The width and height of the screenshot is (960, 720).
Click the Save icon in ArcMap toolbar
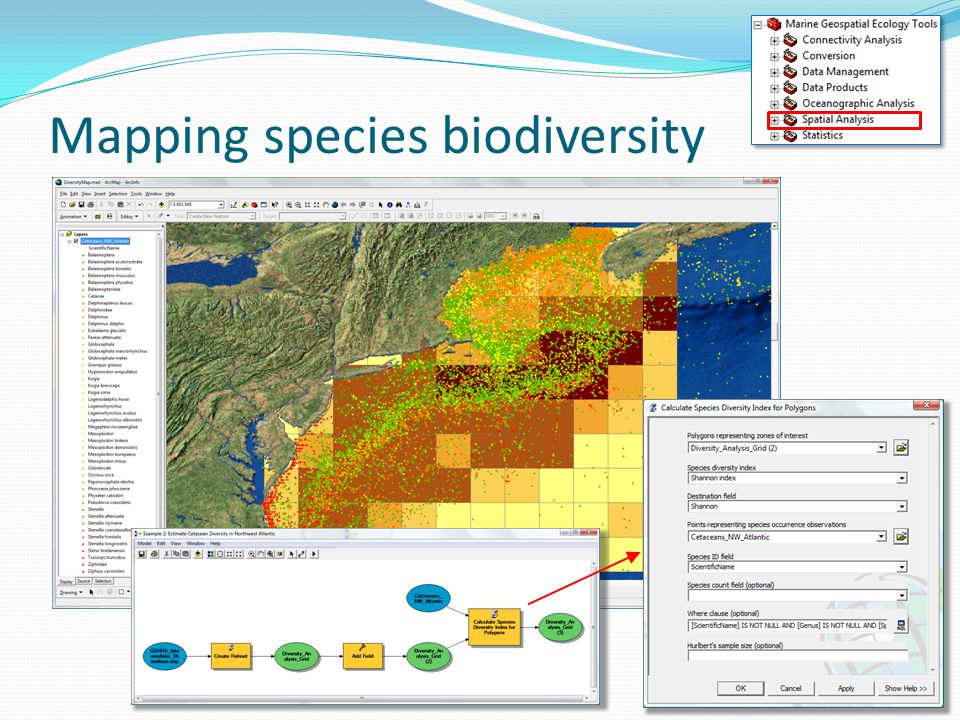81,204
